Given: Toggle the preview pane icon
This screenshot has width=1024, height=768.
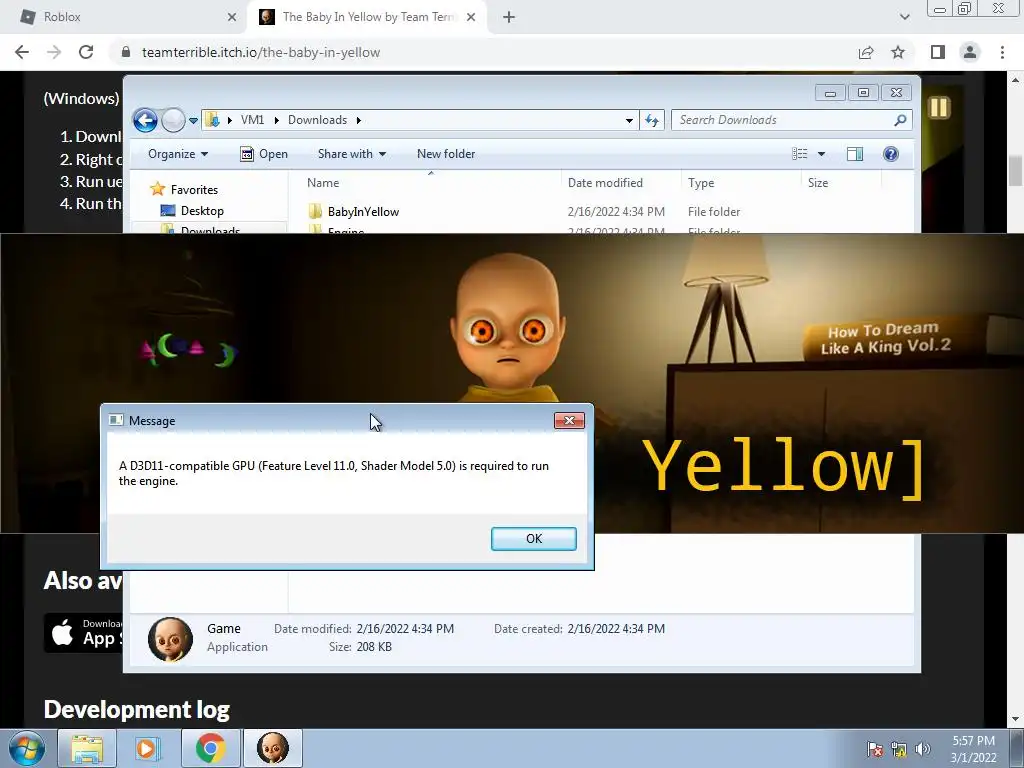Looking at the screenshot, I should (x=855, y=154).
